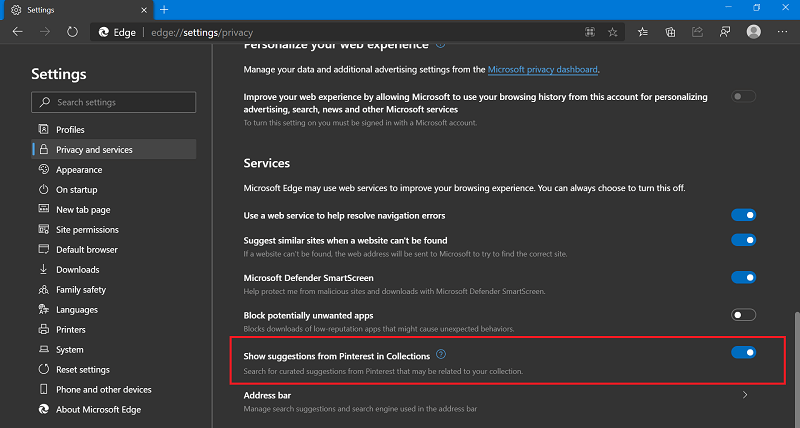The image size is (800, 428).
Task: Open the Microsoft privacy dashboard link
Action: [542, 69]
